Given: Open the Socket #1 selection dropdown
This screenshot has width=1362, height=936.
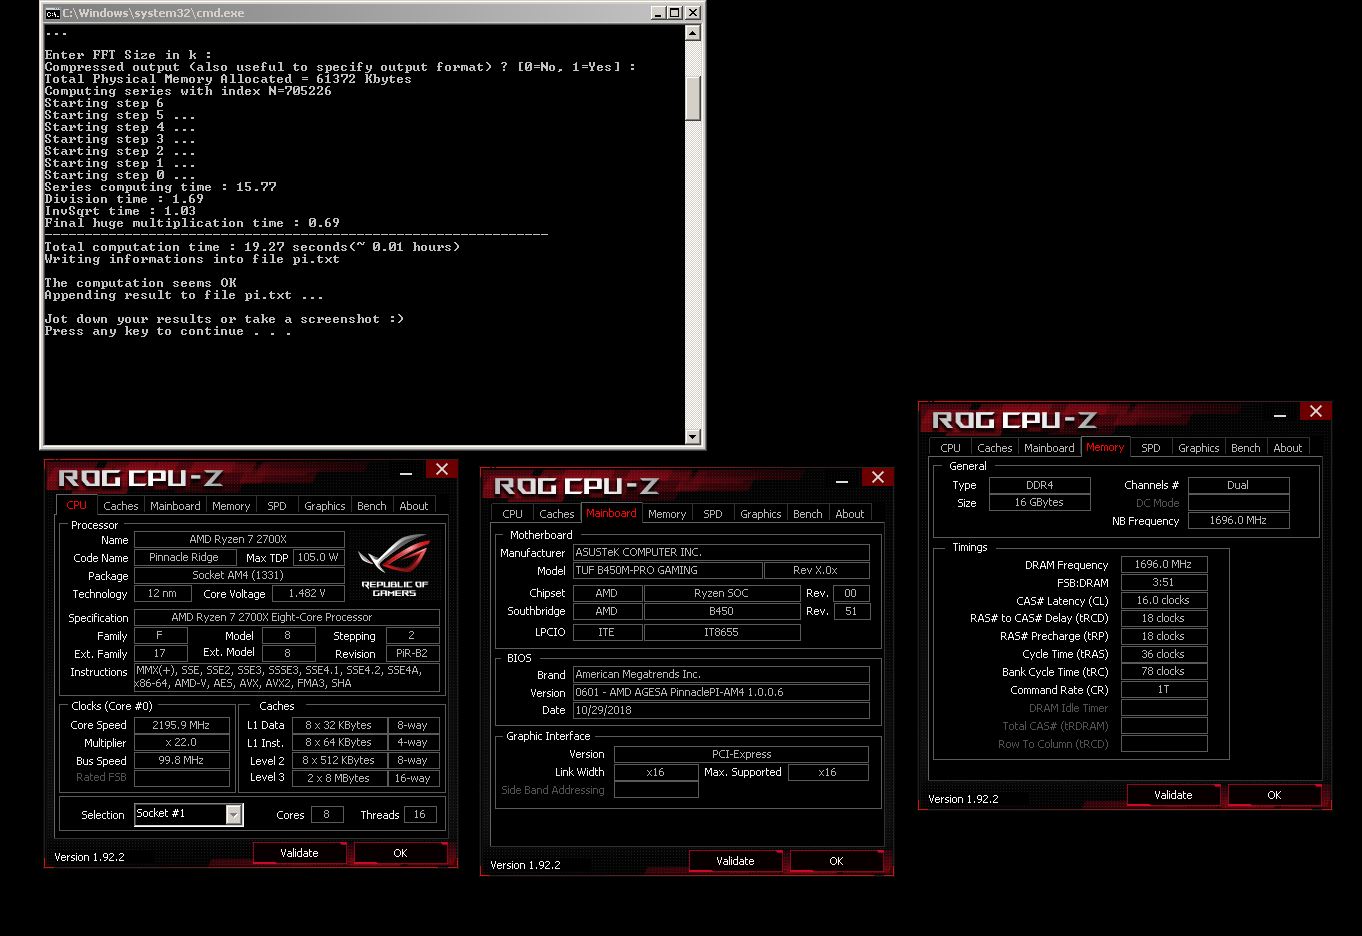Looking at the screenshot, I should coord(233,815).
